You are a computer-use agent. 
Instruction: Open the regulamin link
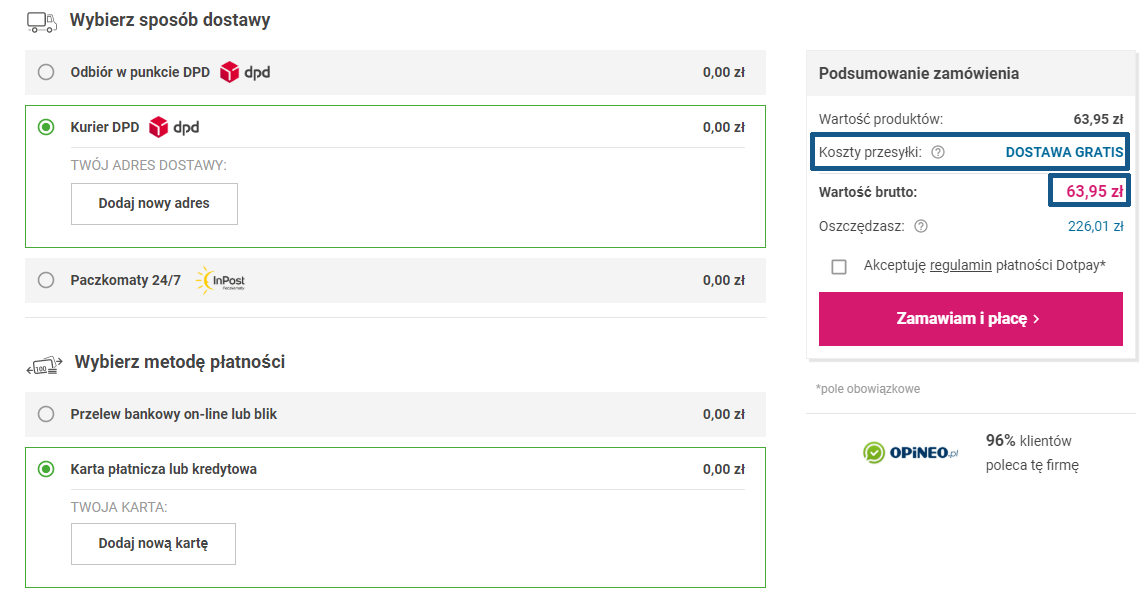click(x=960, y=265)
